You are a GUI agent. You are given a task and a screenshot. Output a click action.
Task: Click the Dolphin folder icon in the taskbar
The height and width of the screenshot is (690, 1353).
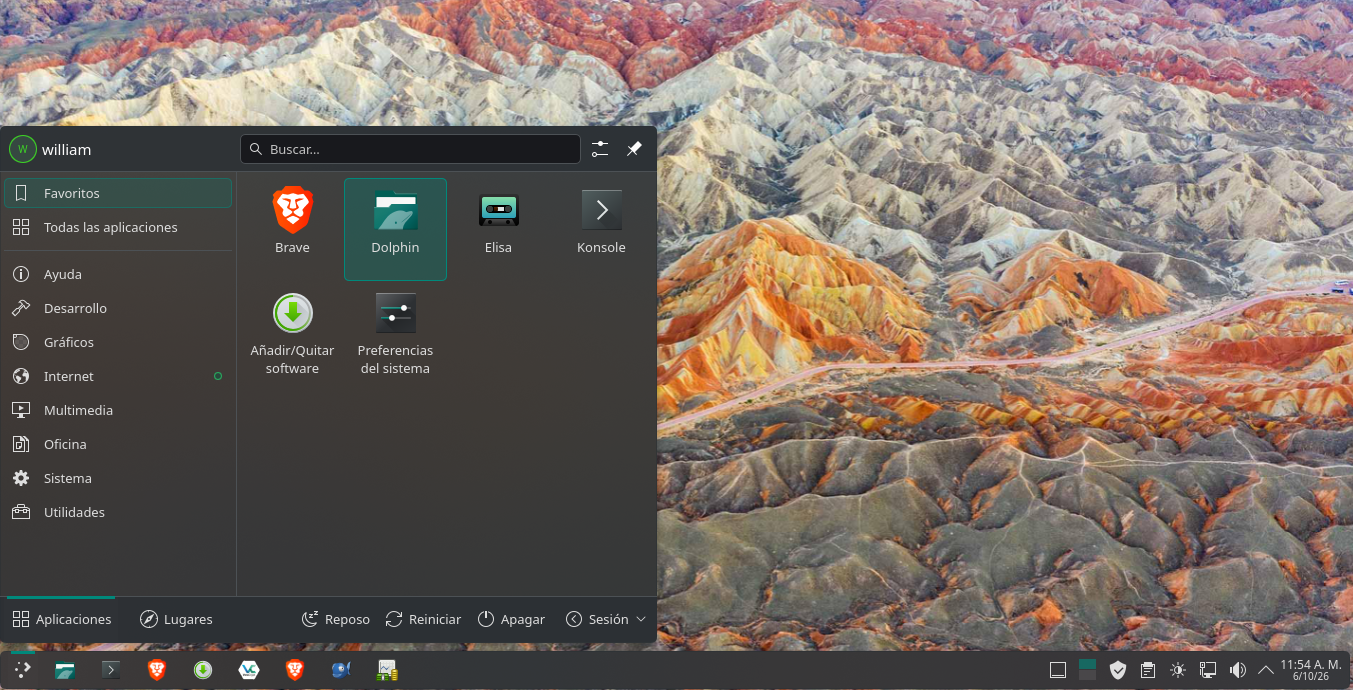[65, 670]
